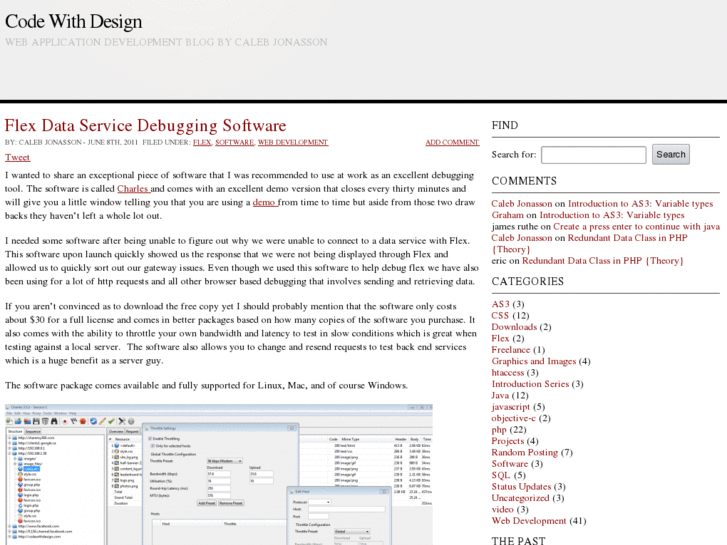Open the Web Development category in sidebar

pos(529,521)
